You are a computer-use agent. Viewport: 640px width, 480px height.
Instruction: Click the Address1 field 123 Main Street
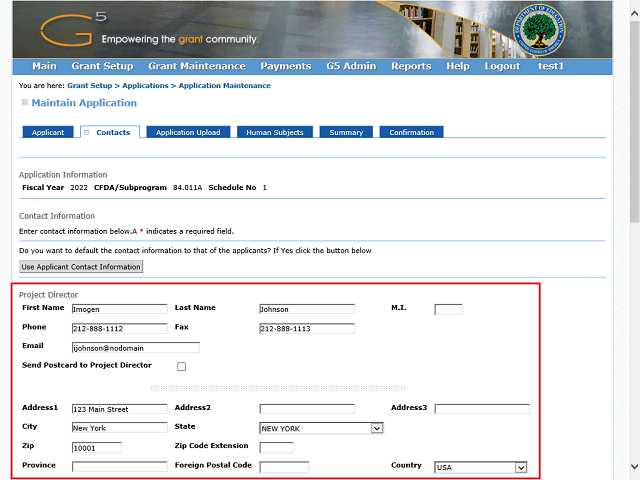pos(120,409)
